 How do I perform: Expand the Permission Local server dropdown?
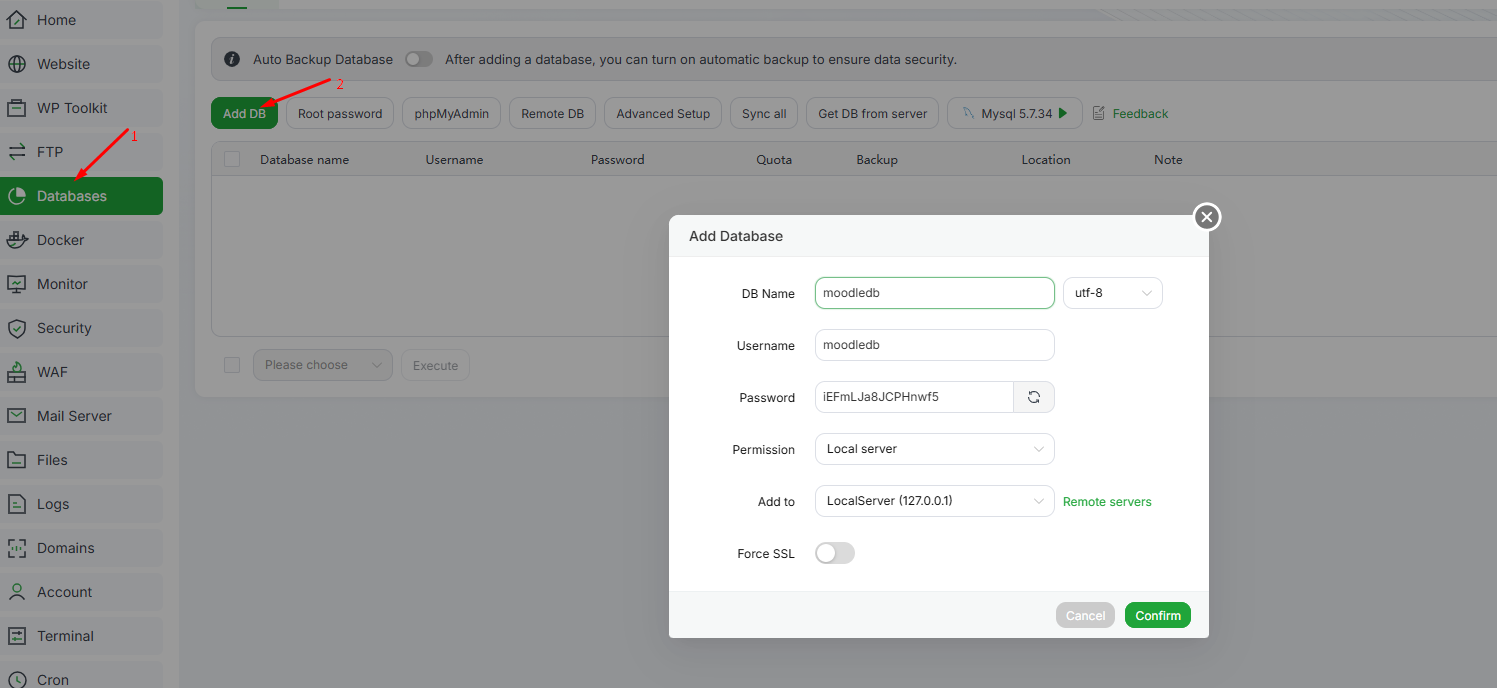point(934,449)
